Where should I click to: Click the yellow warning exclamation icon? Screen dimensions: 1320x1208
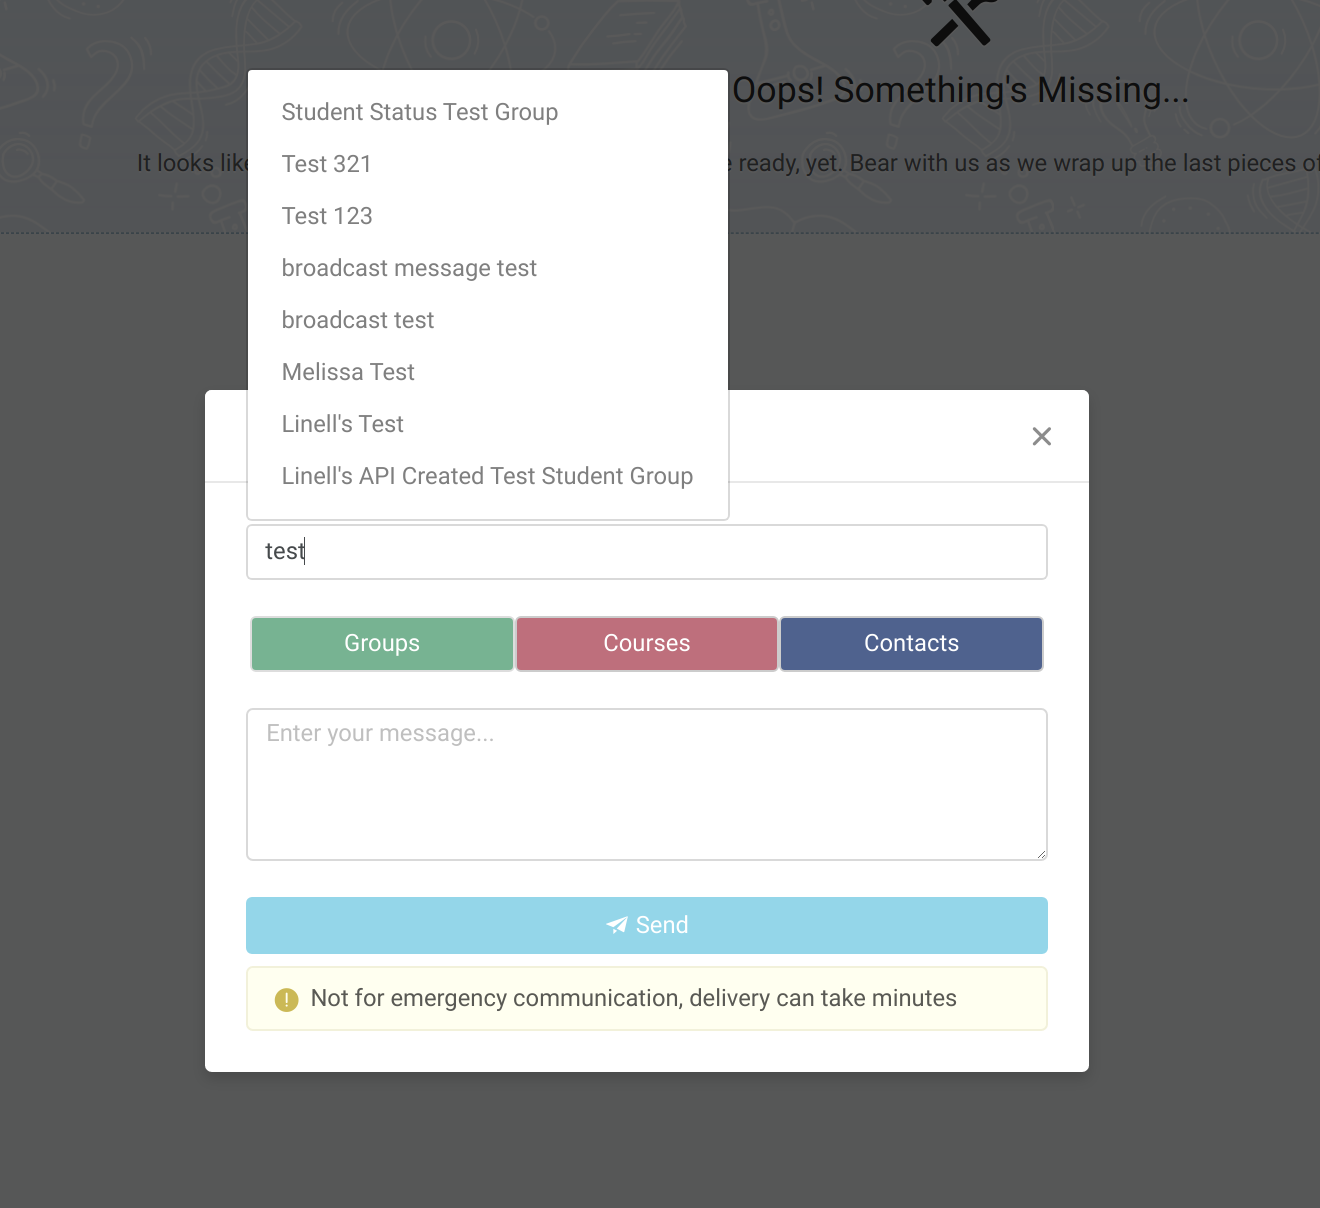click(x=286, y=999)
